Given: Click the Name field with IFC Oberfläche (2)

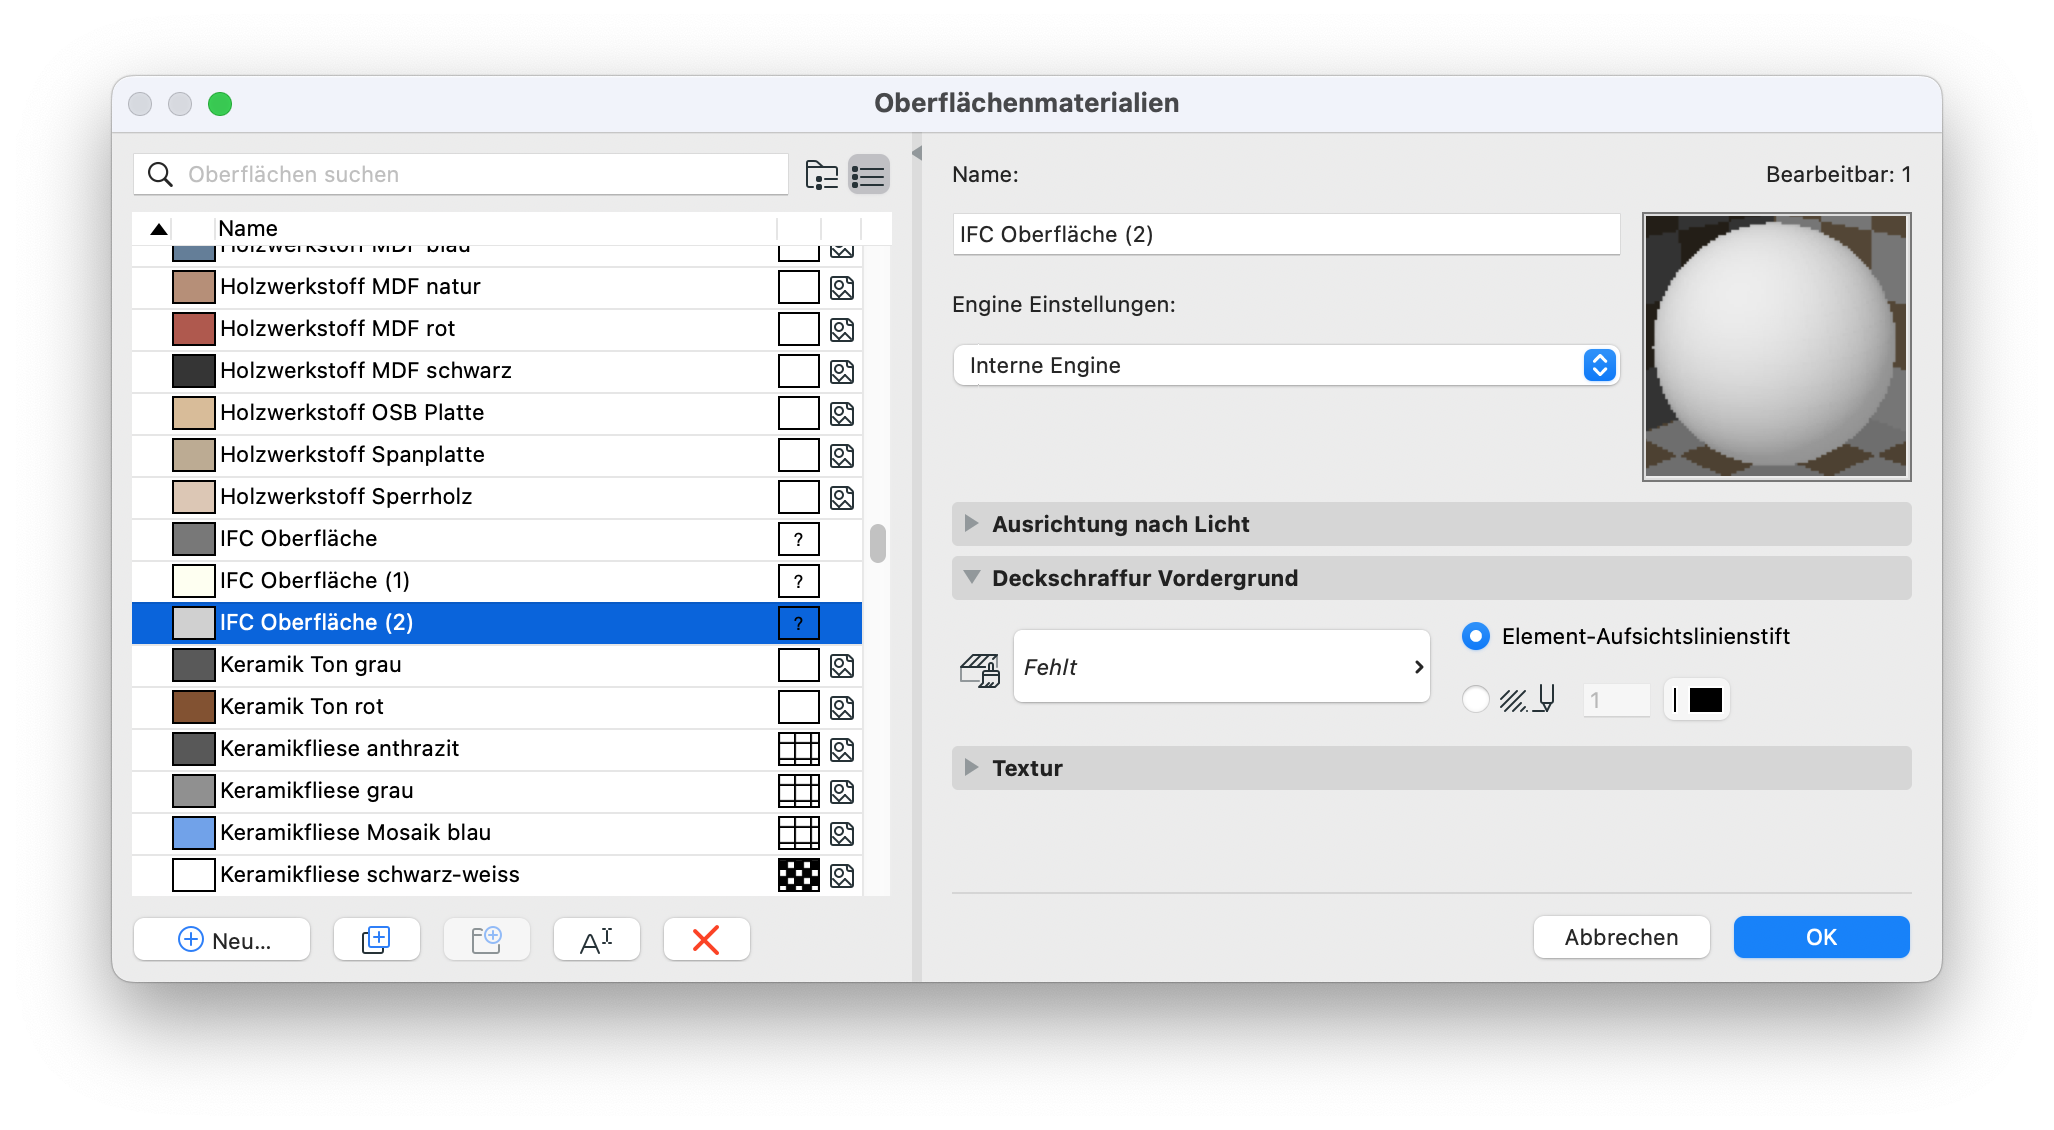Looking at the screenshot, I should [1286, 234].
